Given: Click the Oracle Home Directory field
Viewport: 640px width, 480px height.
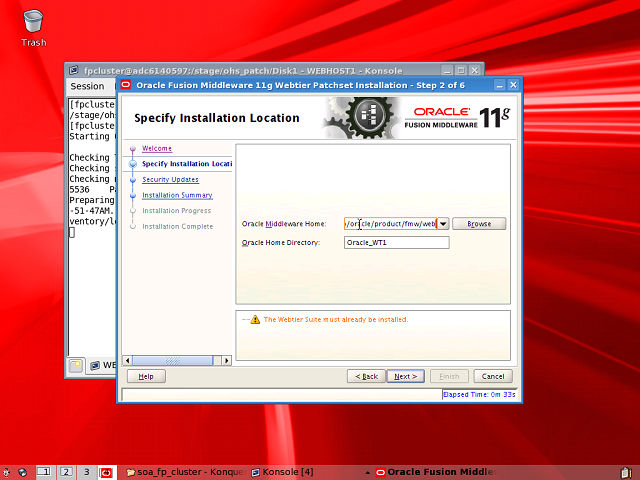Looking at the screenshot, I should pos(396,242).
